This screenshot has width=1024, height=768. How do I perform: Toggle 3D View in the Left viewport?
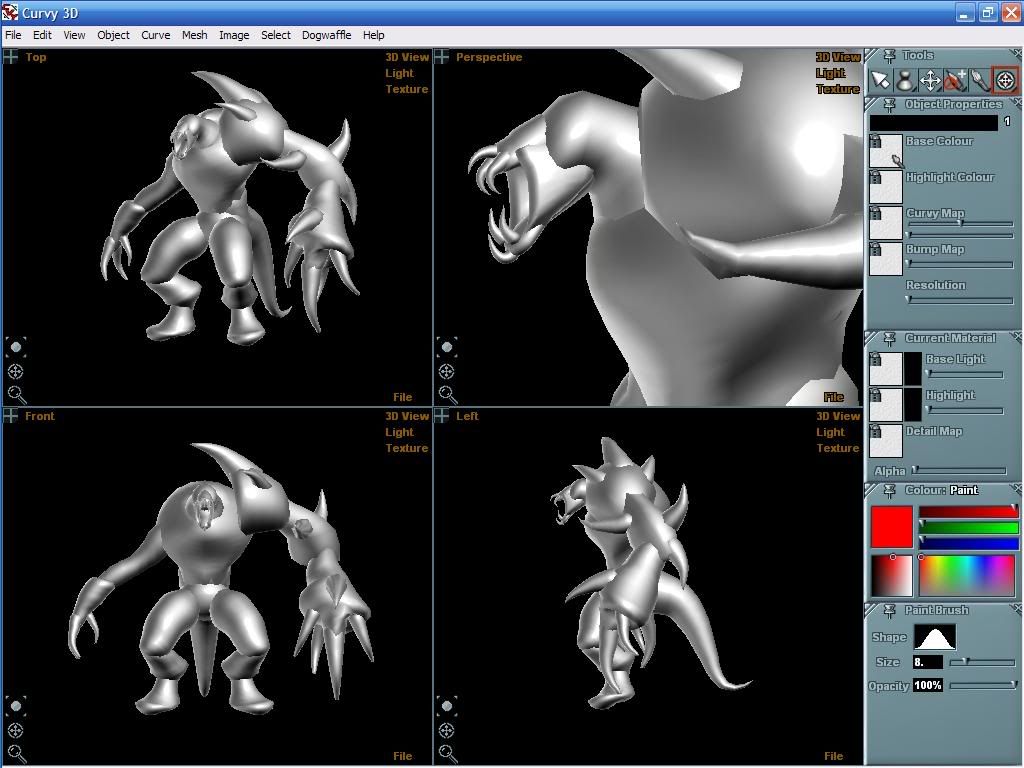[x=837, y=416]
